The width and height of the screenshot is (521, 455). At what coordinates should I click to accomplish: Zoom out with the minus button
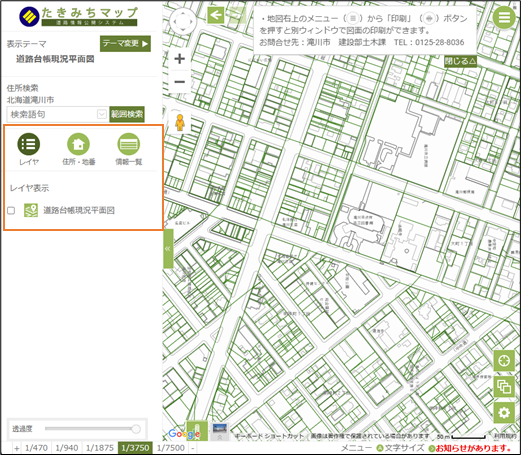[180, 82]
